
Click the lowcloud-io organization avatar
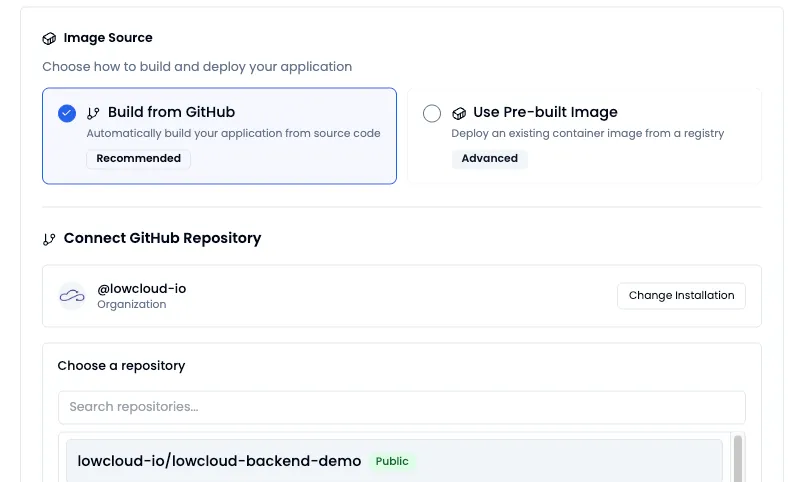pyautogui.click(x=72, y=296)
